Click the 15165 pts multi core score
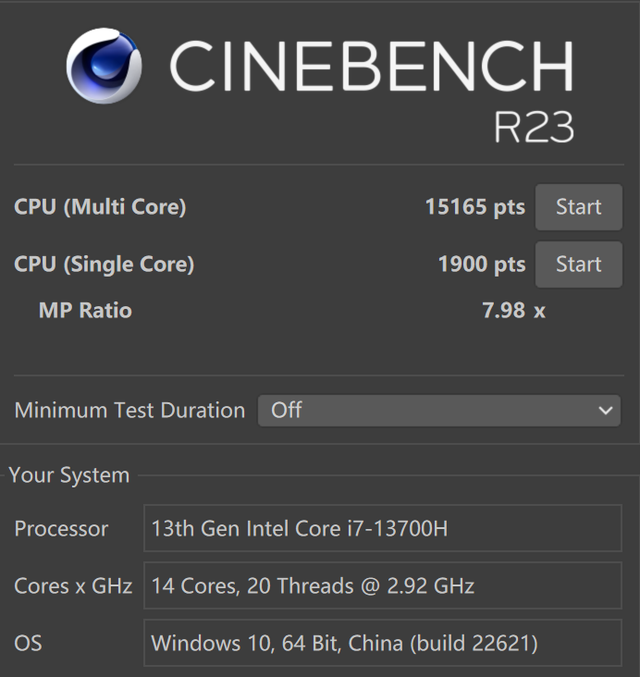This screenshot has width=640, height=677. 474,207
